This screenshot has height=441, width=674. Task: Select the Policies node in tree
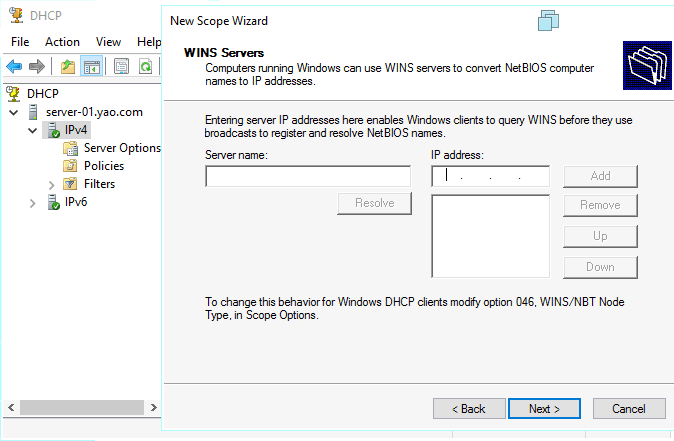[104, 166]
